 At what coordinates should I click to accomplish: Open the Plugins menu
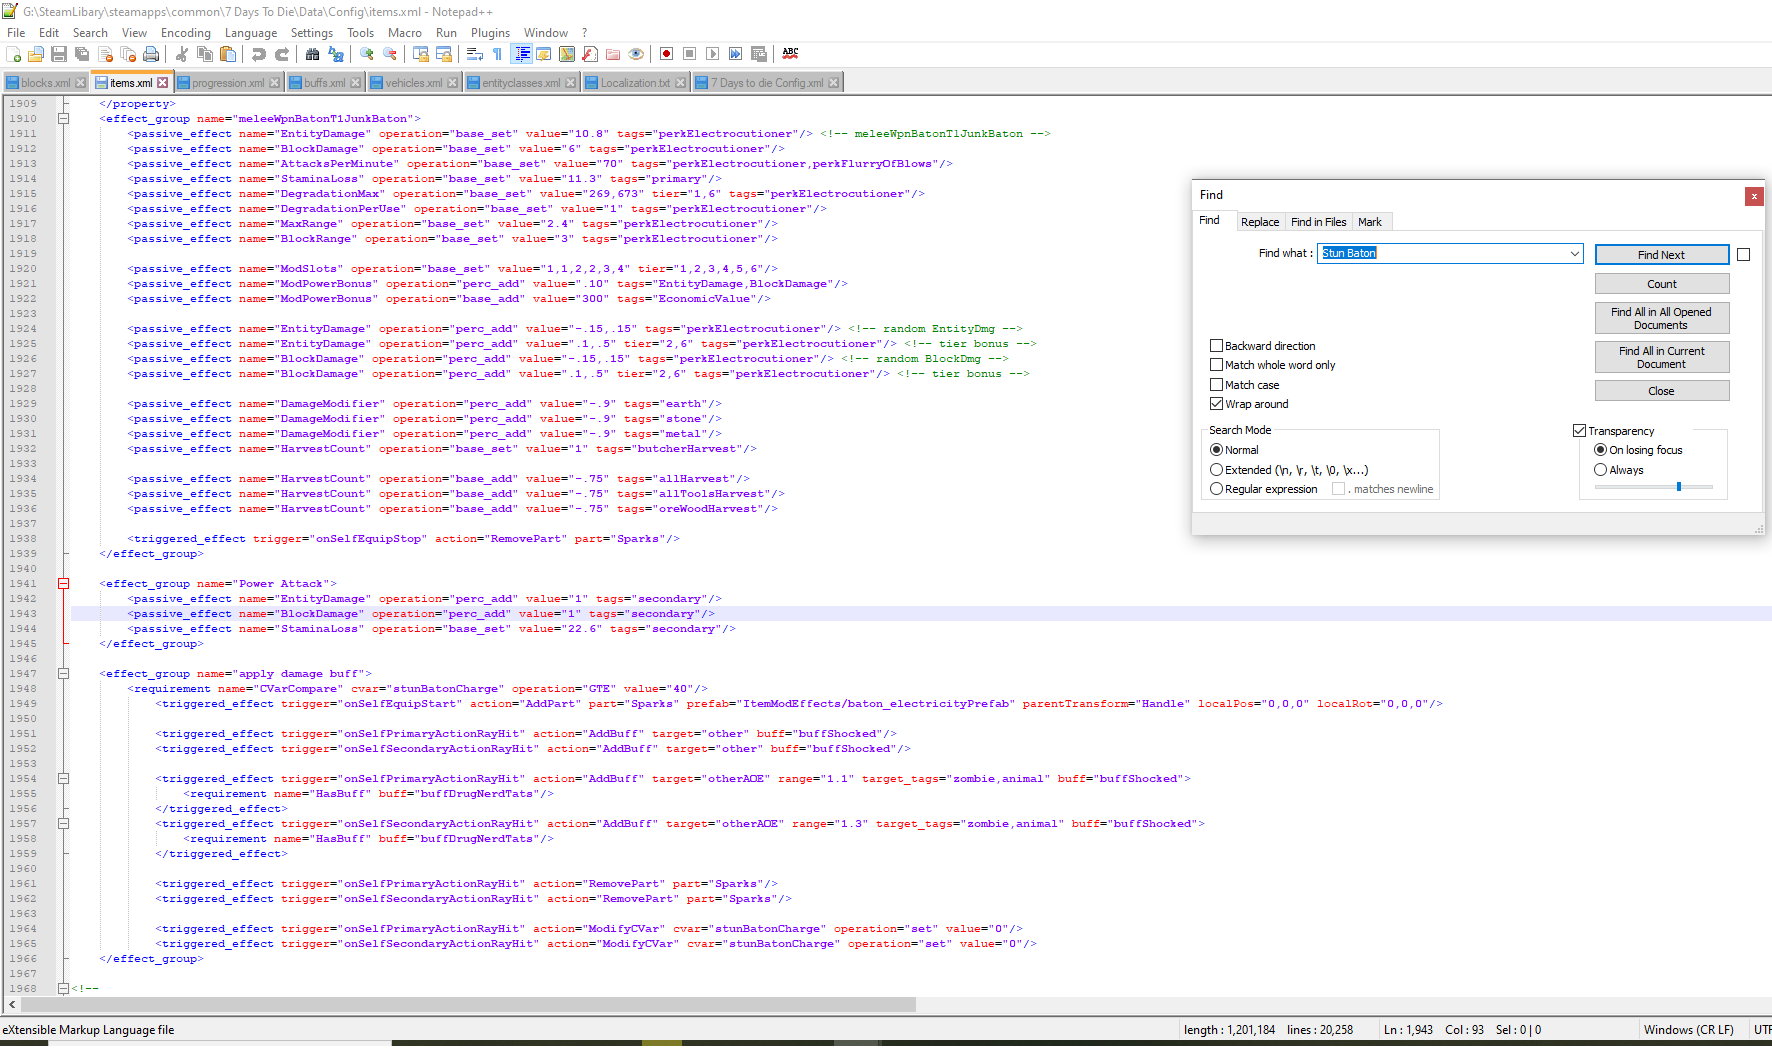[490, 33]
